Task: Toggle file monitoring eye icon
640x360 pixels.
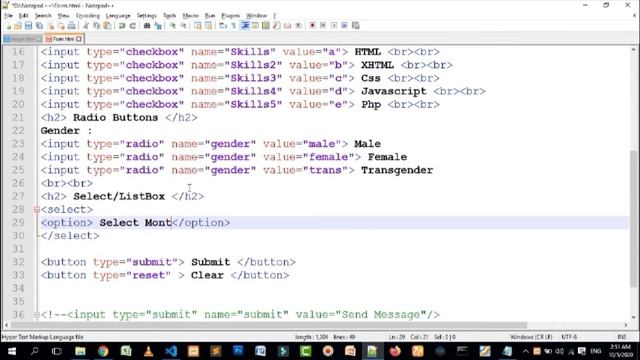Action: point(298,26)
